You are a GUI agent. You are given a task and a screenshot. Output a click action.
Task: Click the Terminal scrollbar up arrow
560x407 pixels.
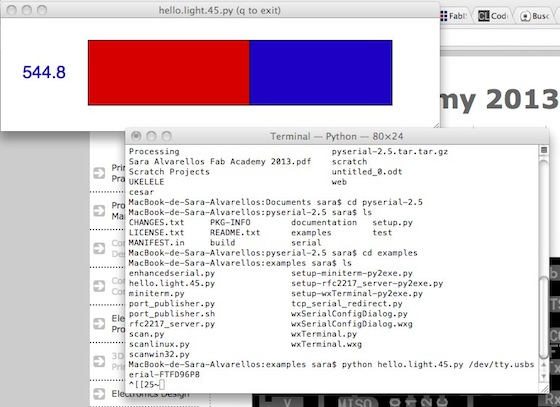(544, 365)
